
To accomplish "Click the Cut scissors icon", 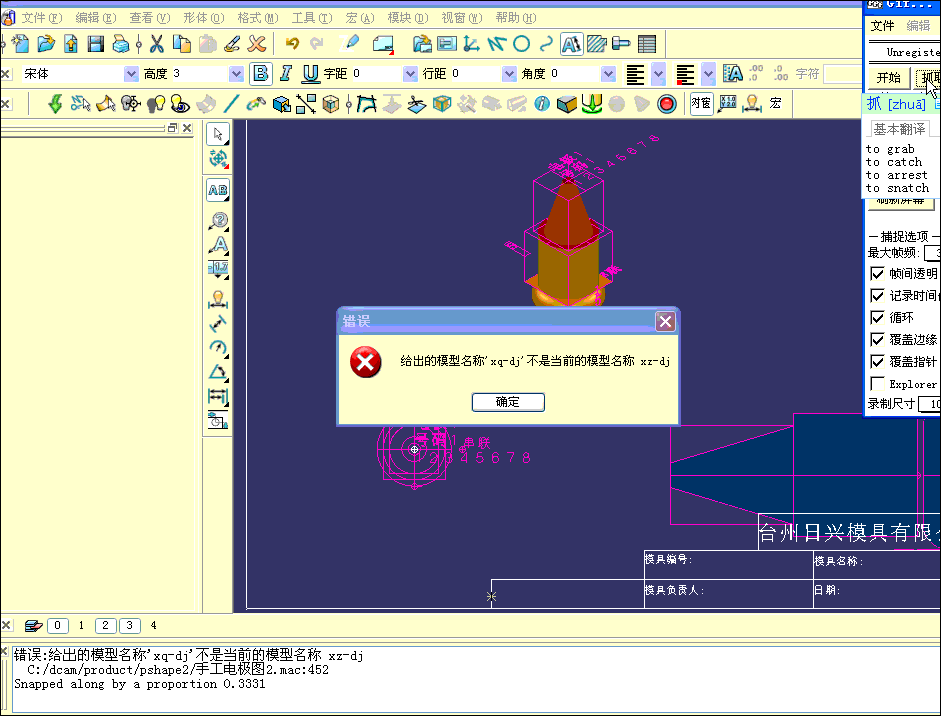I will tap(157, 44).
